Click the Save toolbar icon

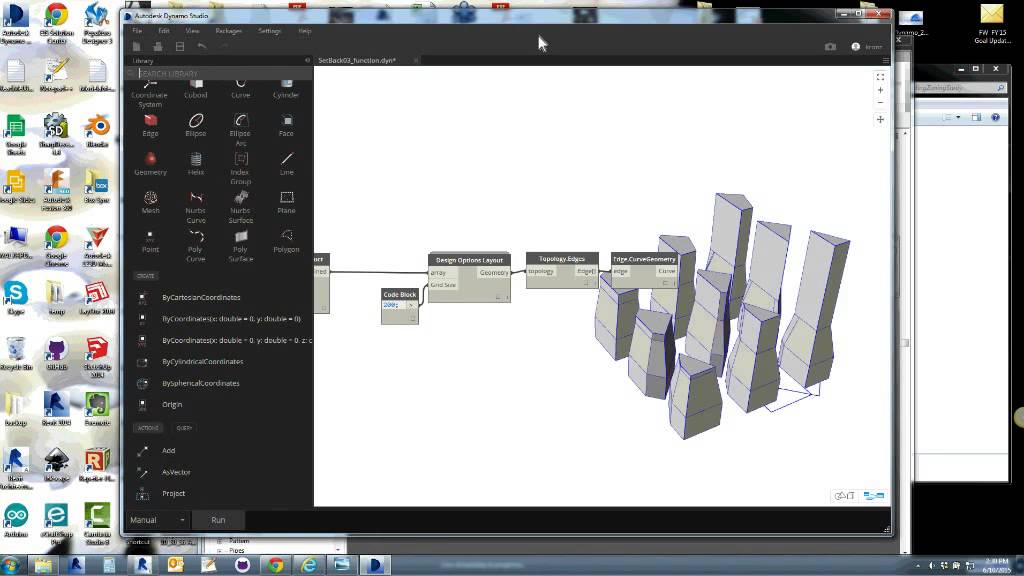click(x=180, y=46)
